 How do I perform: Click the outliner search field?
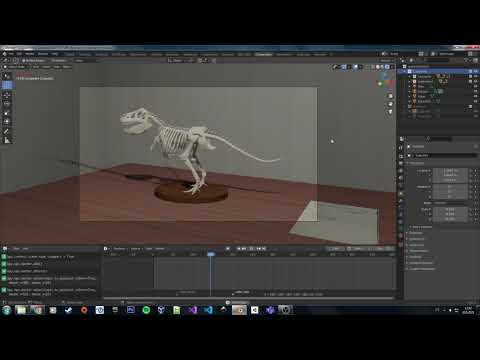[437, 60]
